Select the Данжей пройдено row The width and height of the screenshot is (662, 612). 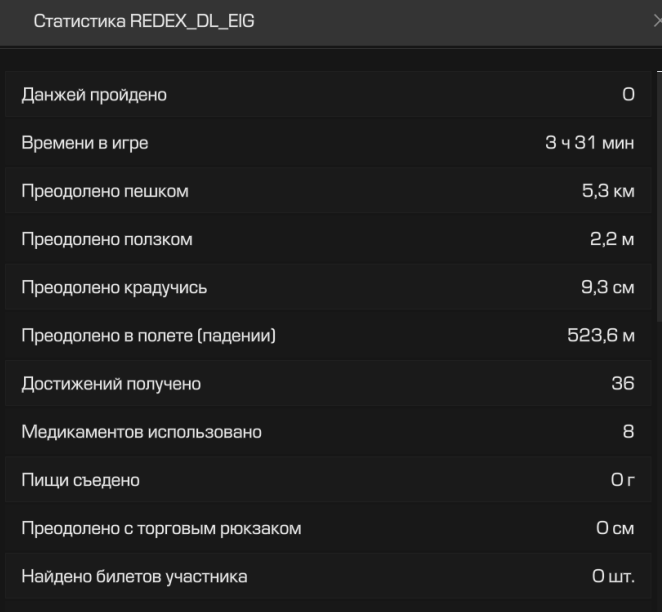[x=328, y=95]
